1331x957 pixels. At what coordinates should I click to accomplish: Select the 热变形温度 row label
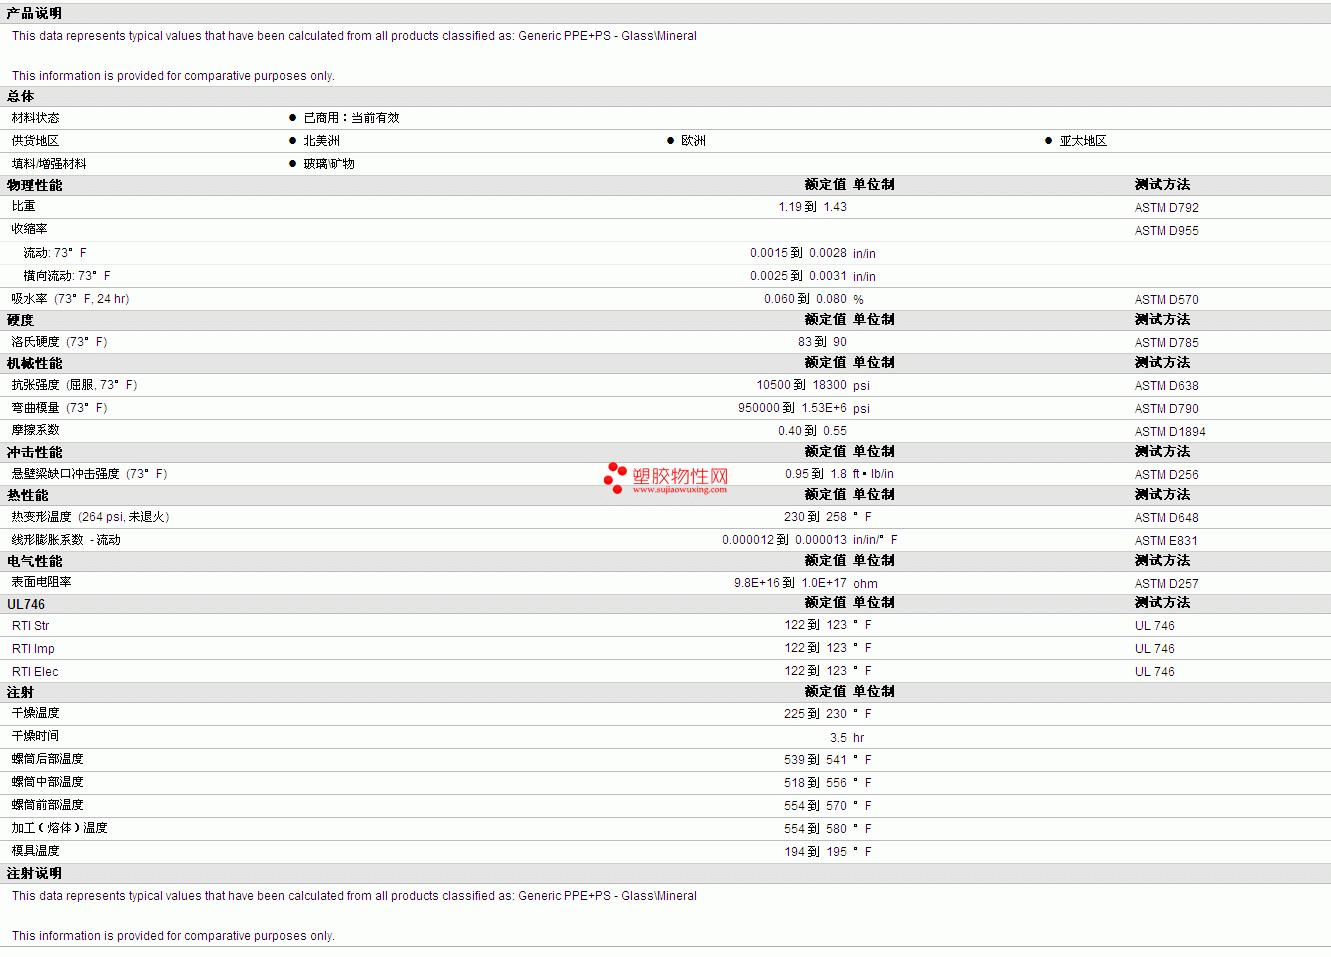pos(90,517)
